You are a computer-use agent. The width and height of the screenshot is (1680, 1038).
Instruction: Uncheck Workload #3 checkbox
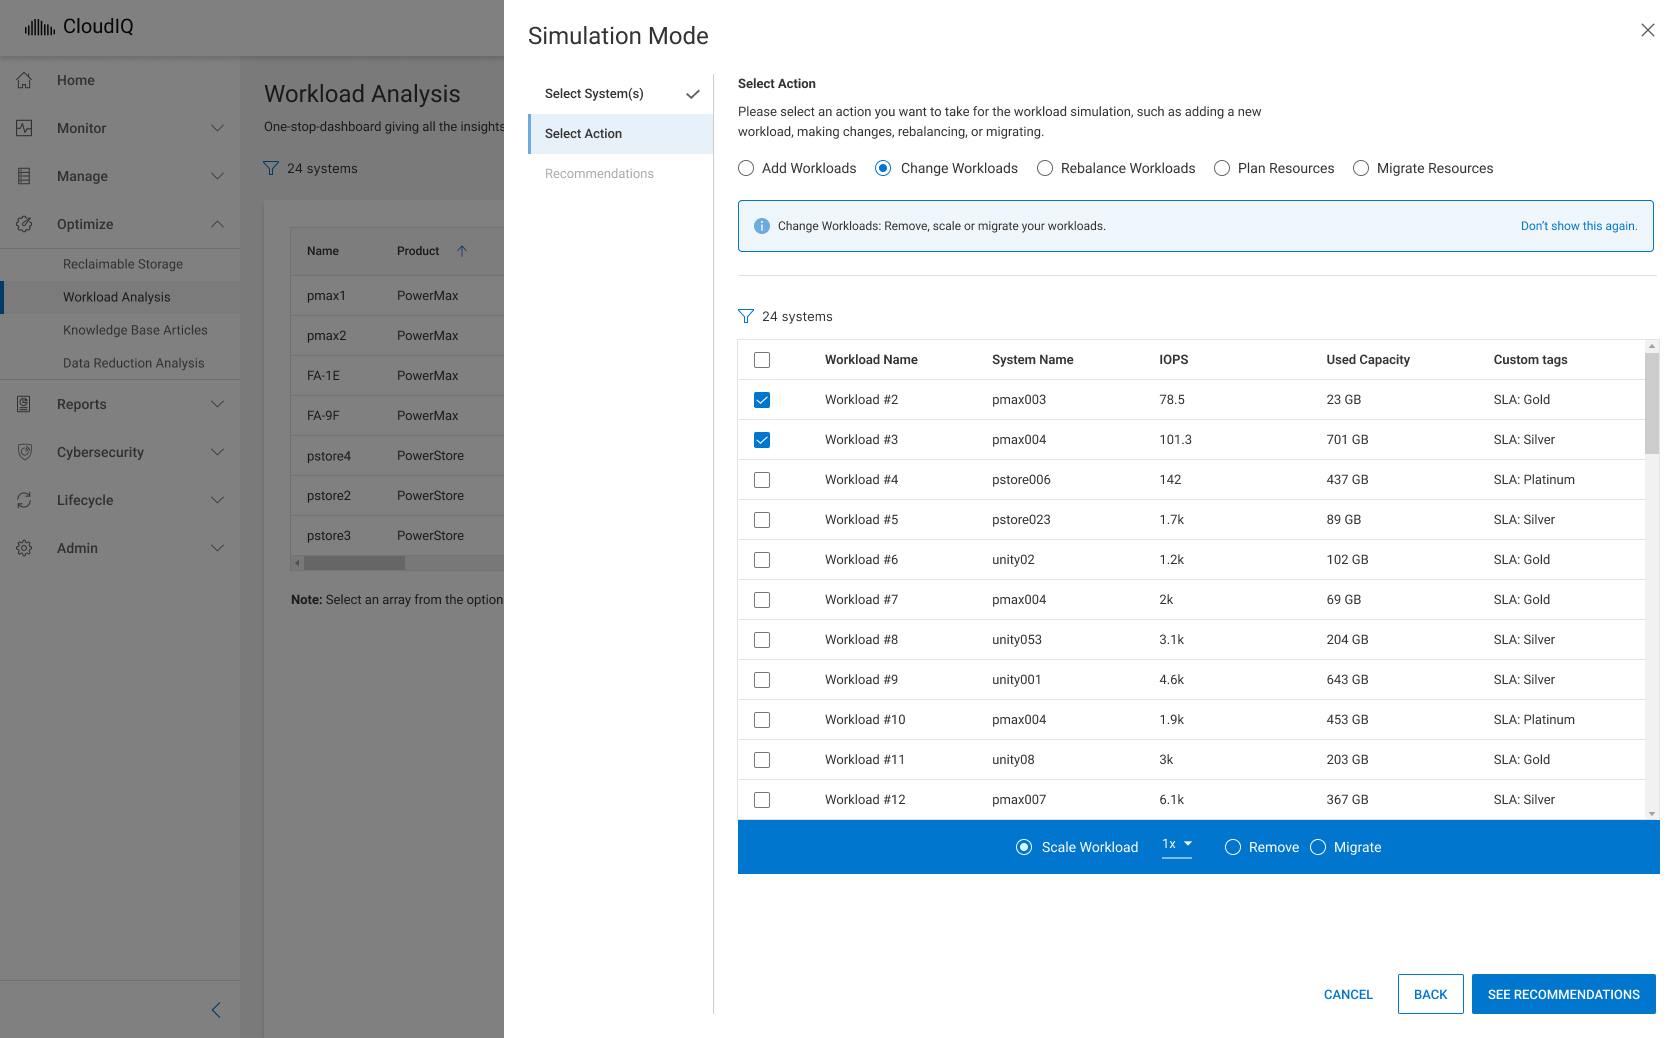pos(762,440)
